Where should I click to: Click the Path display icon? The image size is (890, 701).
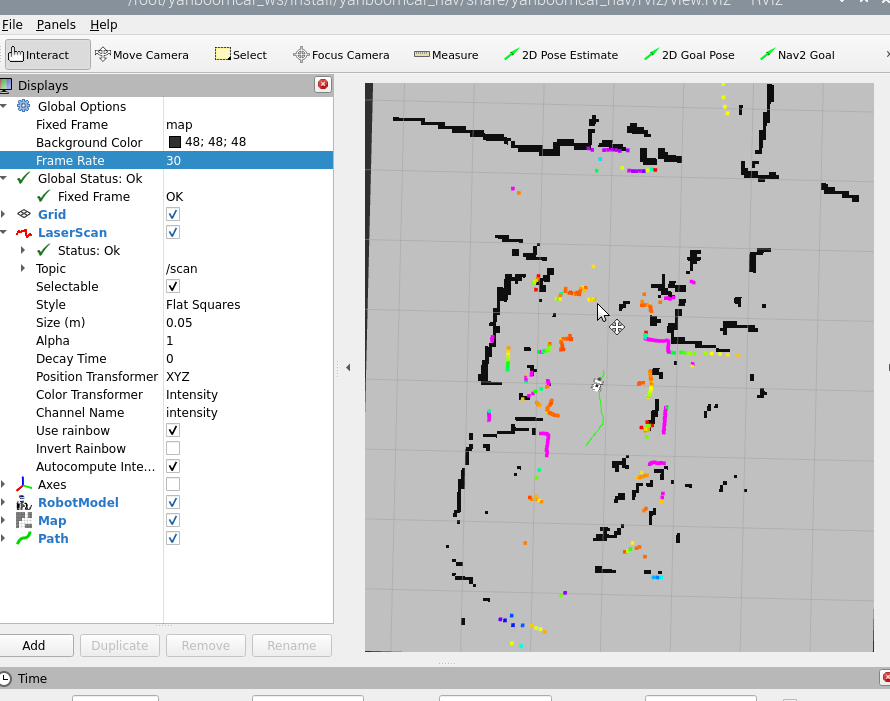point(24,539)
